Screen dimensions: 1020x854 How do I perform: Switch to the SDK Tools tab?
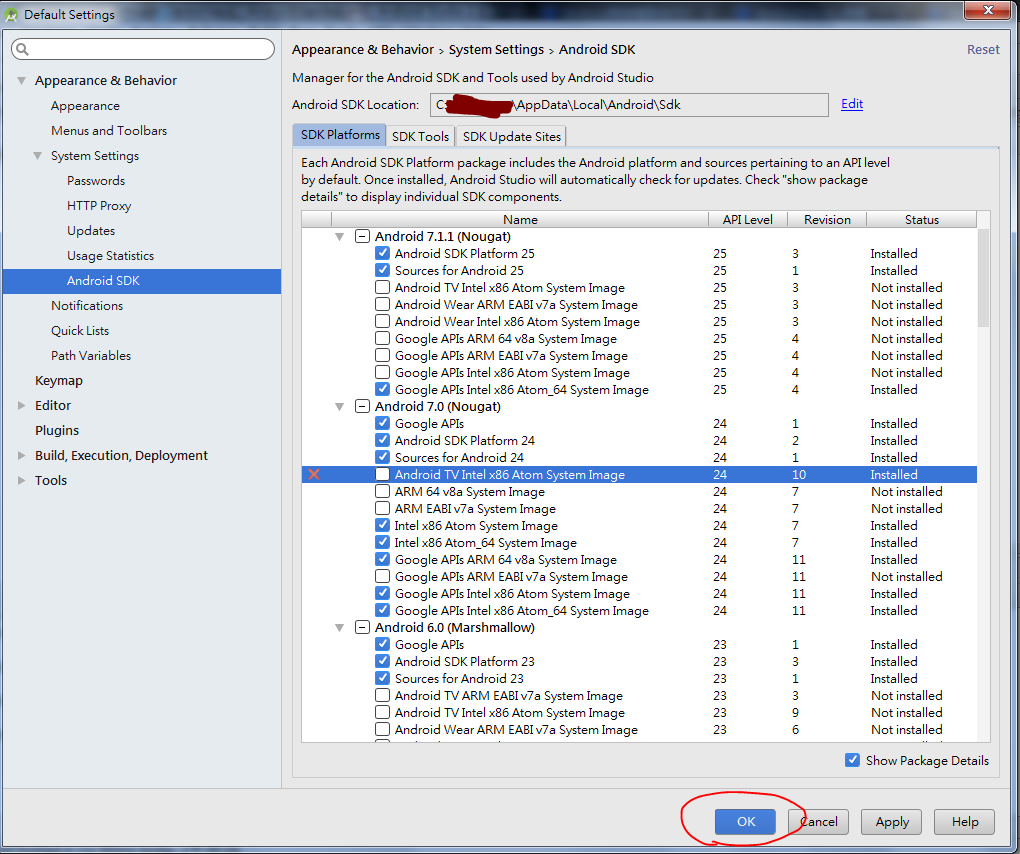pyautogui.click(x=420, y=137)
